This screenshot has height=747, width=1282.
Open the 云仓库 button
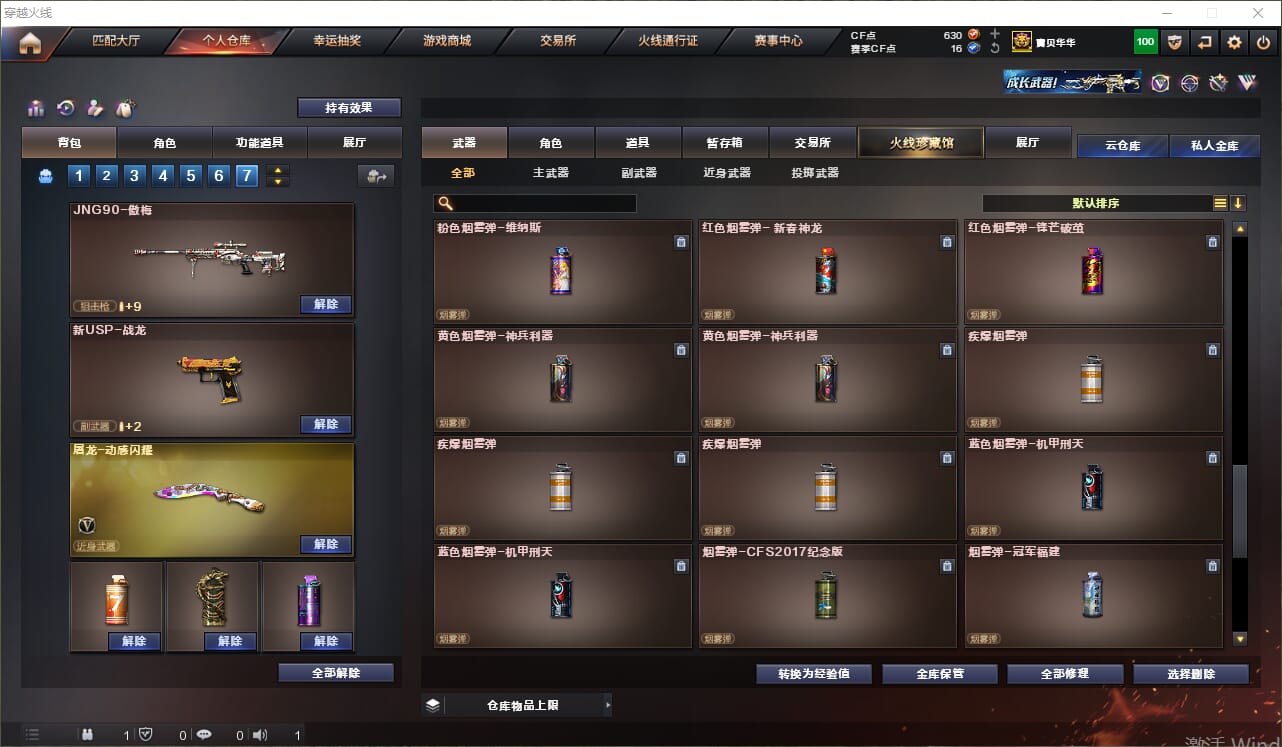(x=1122, y=146)
